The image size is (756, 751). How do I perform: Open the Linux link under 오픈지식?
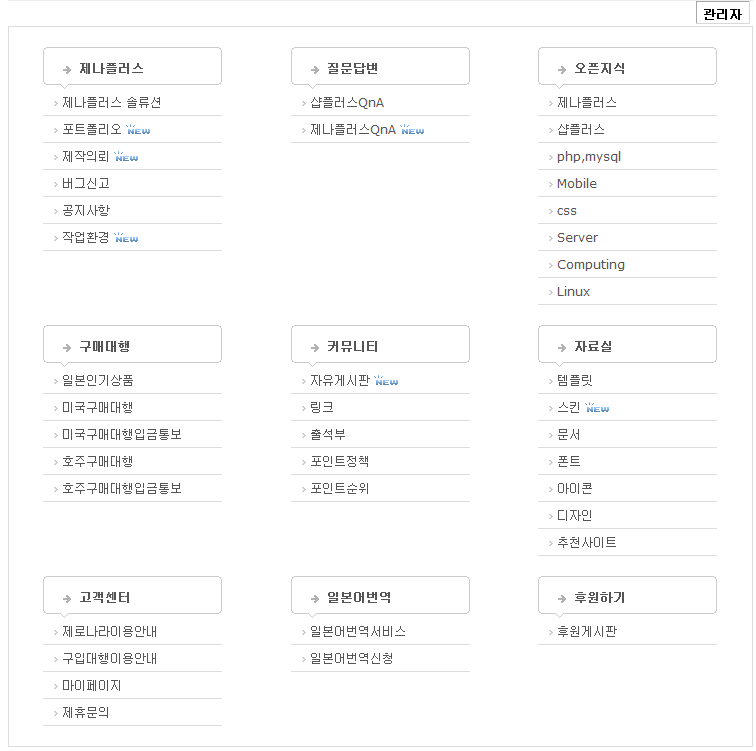pos(573,291)
